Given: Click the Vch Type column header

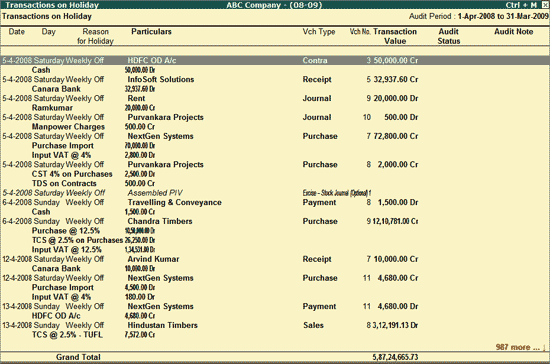Looking at the screenshot, I should [318, 32].
